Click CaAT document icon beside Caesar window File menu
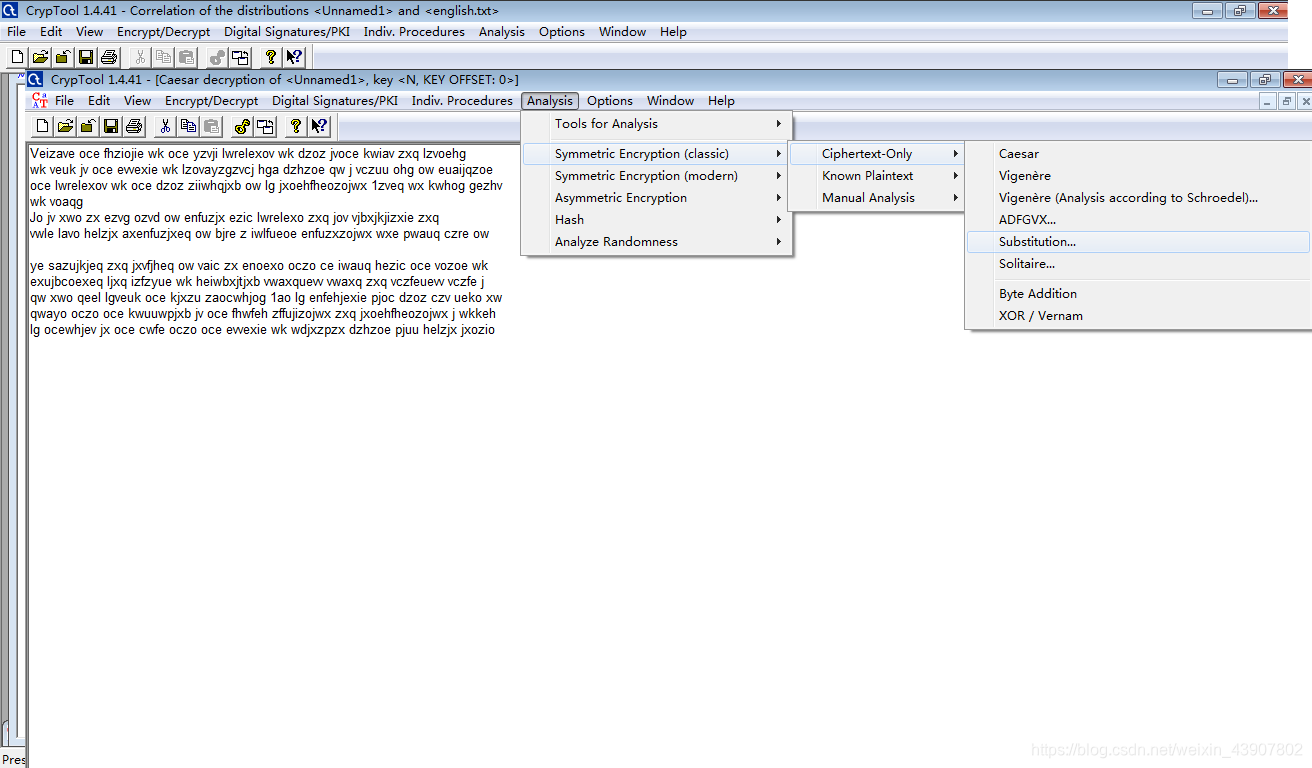 pyautogui.click(x=40, y=100)
